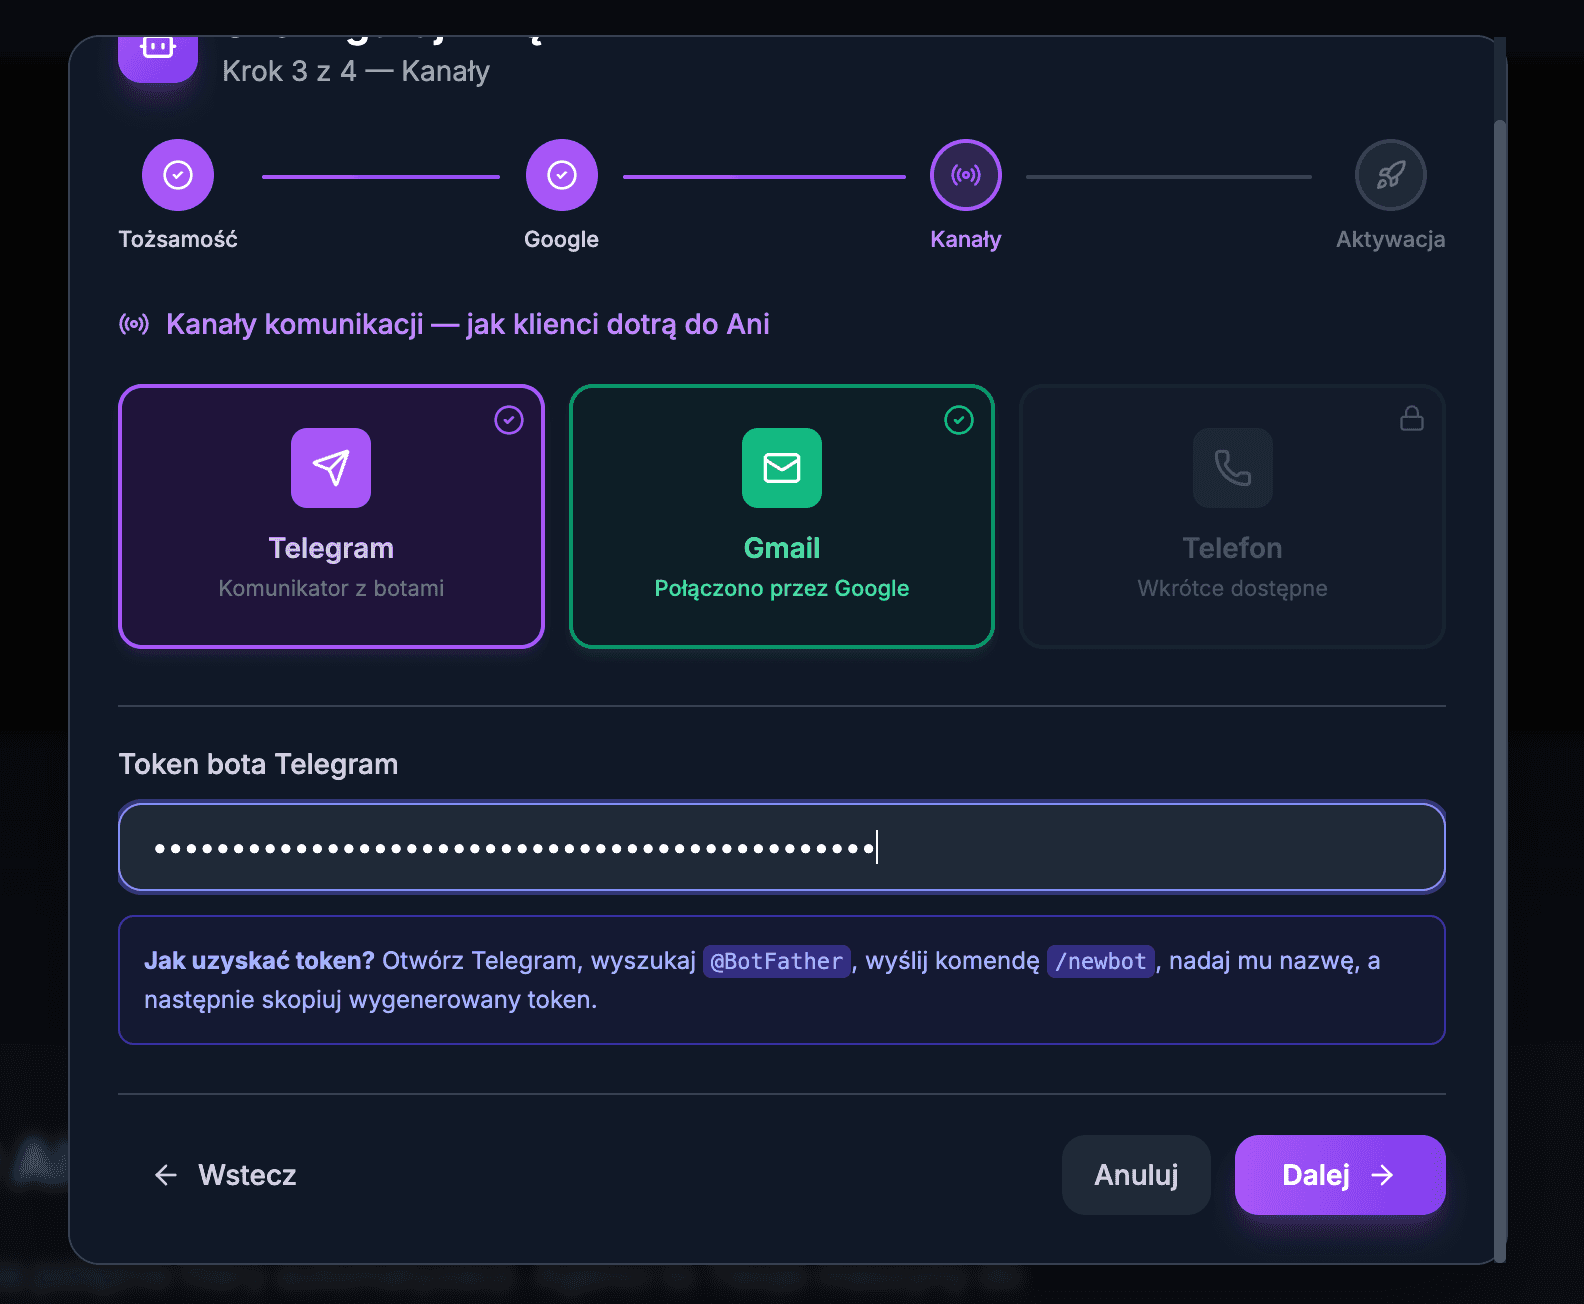Click the 'Token bota Telegram' label
This screenshot has height=1304, width=1584.
point(258,764)
